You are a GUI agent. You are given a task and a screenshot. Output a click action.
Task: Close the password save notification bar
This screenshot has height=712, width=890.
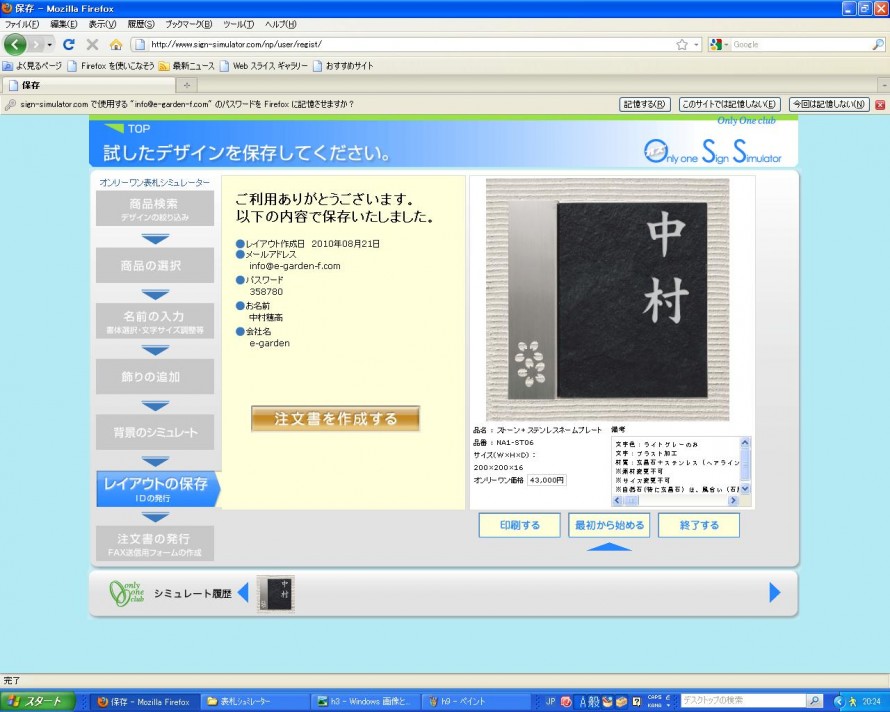click(x=880, y=104)
